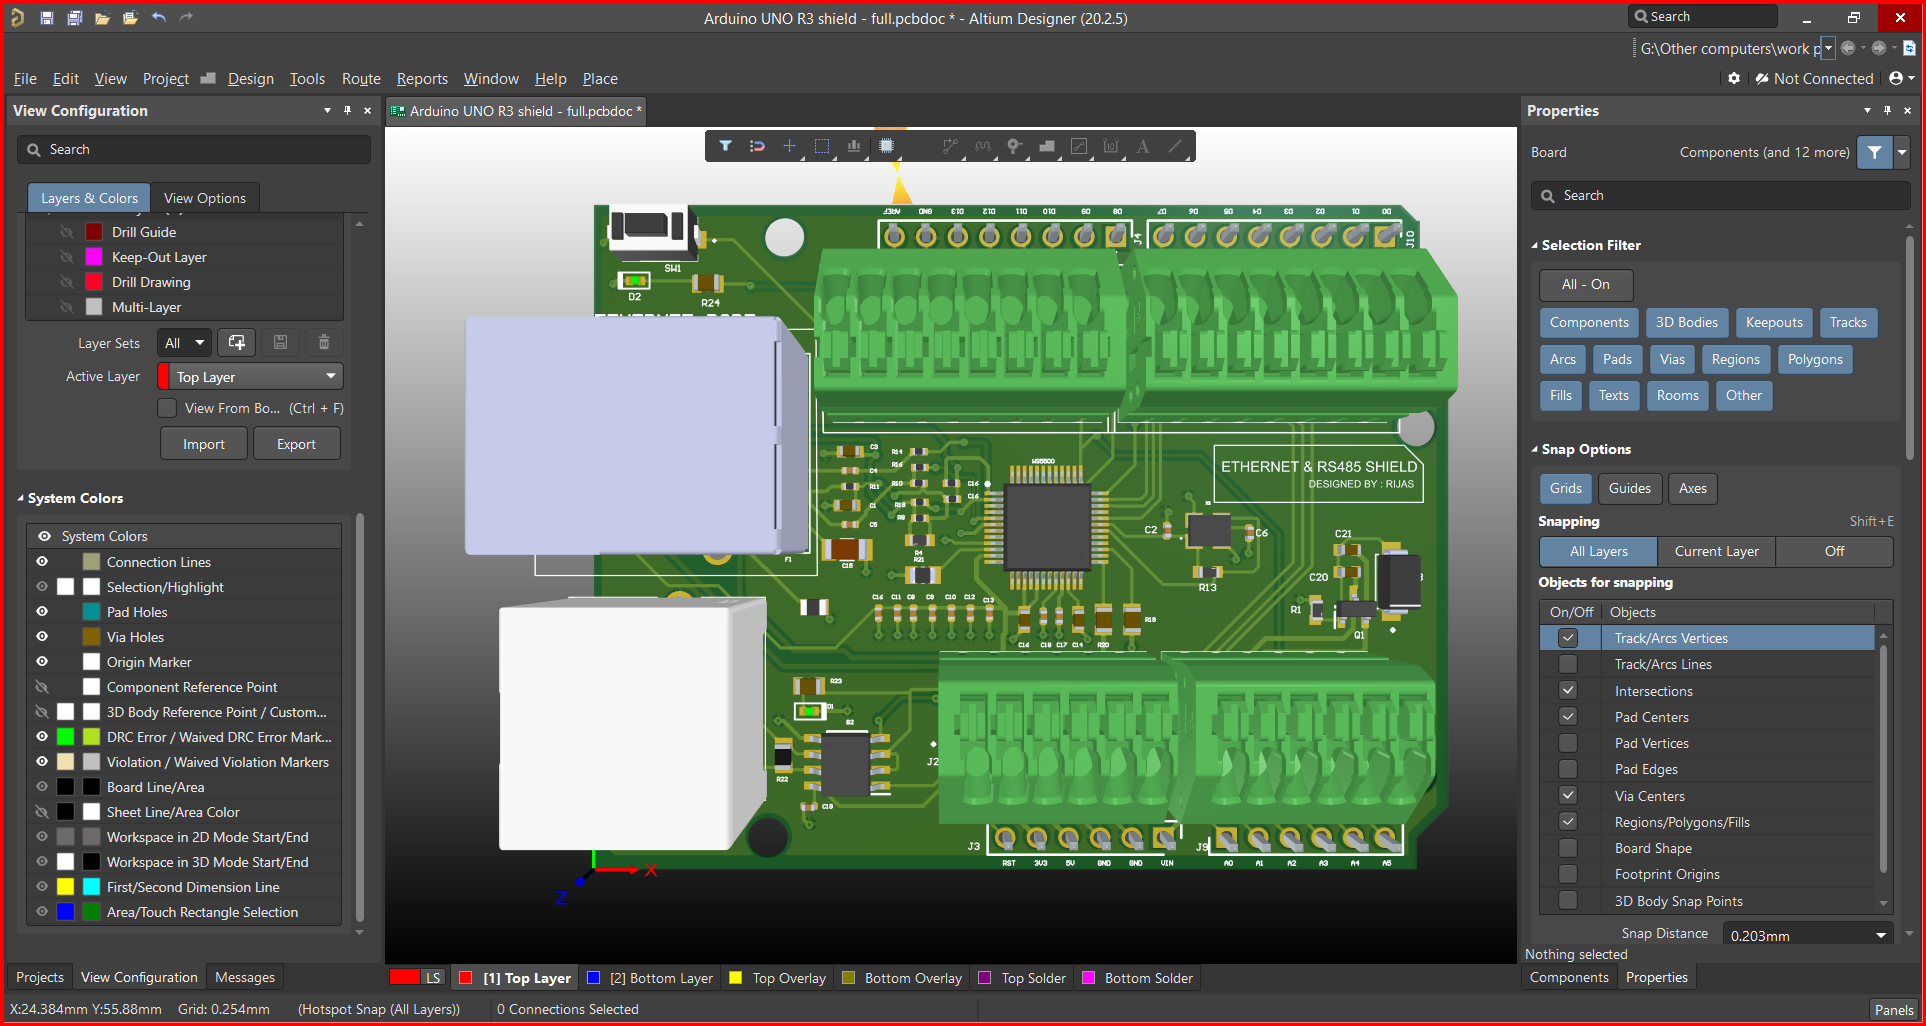Open the filter button dropdown arrow
The image size is (1926, 1026).
(1902, 153)
